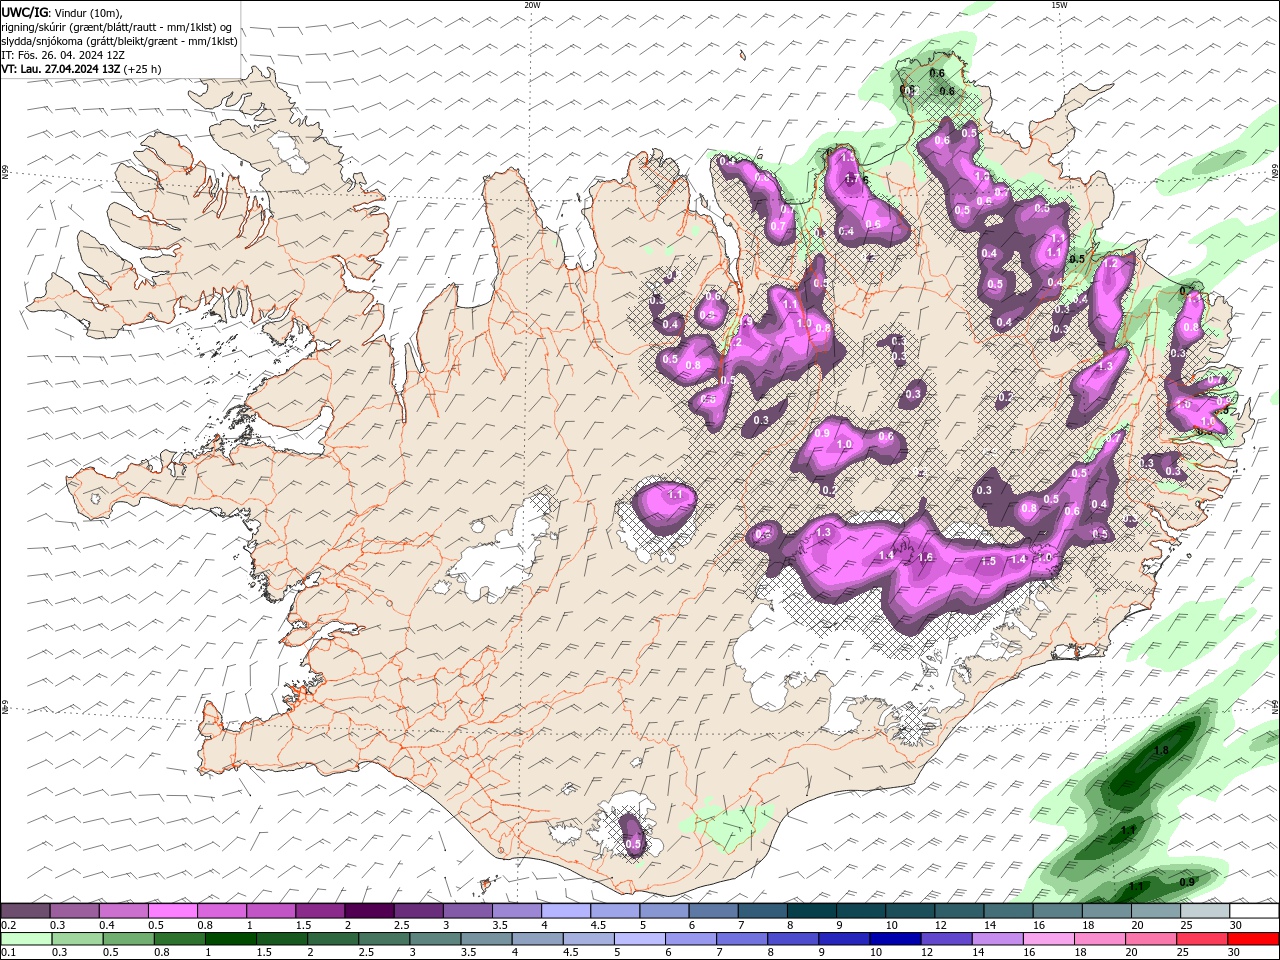Image resolution: width=1280 pixels, height=960 pixels.
Task: Click the 20W longitude label on the top edge
Action: [x=532, y=5]
